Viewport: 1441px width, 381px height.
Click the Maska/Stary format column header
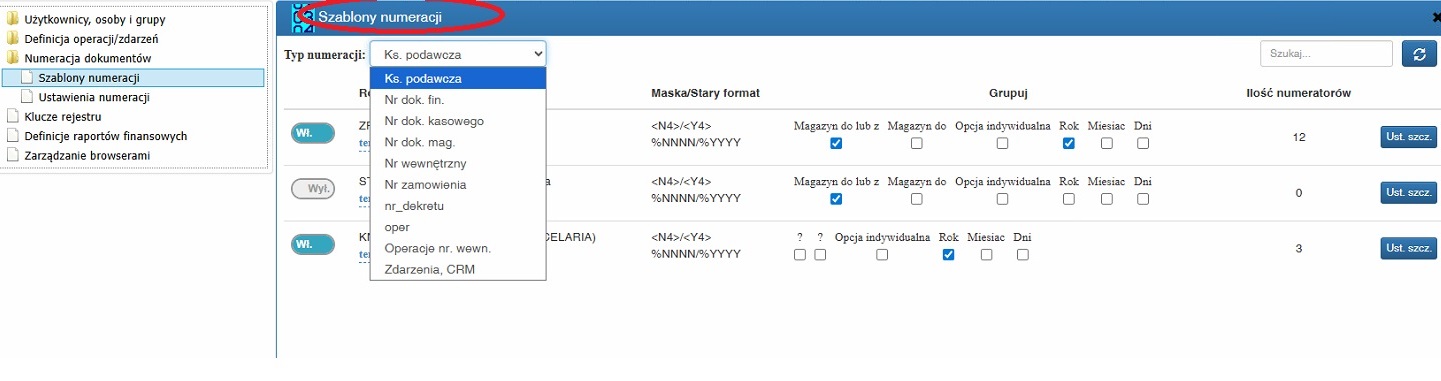[x=705, y=93]
